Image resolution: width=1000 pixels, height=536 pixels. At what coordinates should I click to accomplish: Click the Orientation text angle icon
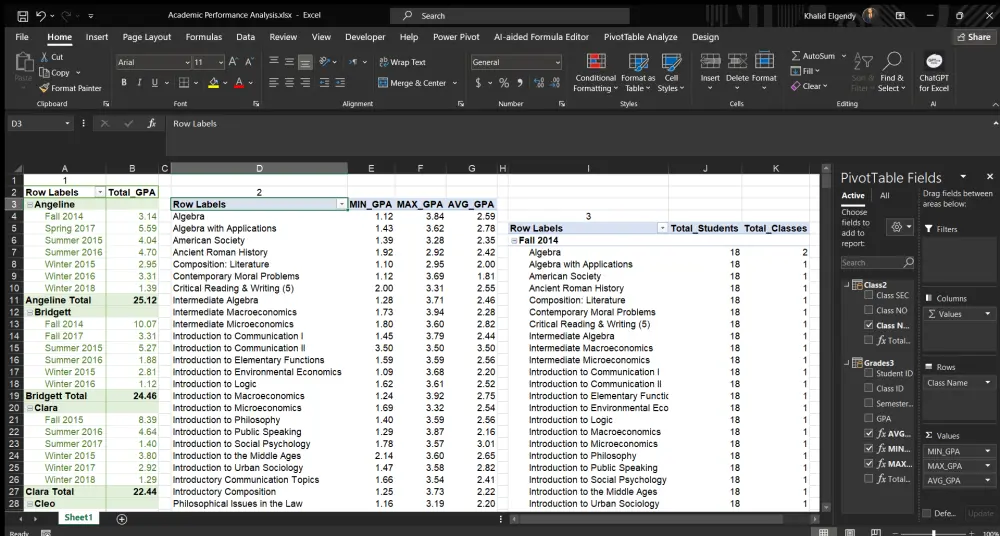click(x=325, y=62)
